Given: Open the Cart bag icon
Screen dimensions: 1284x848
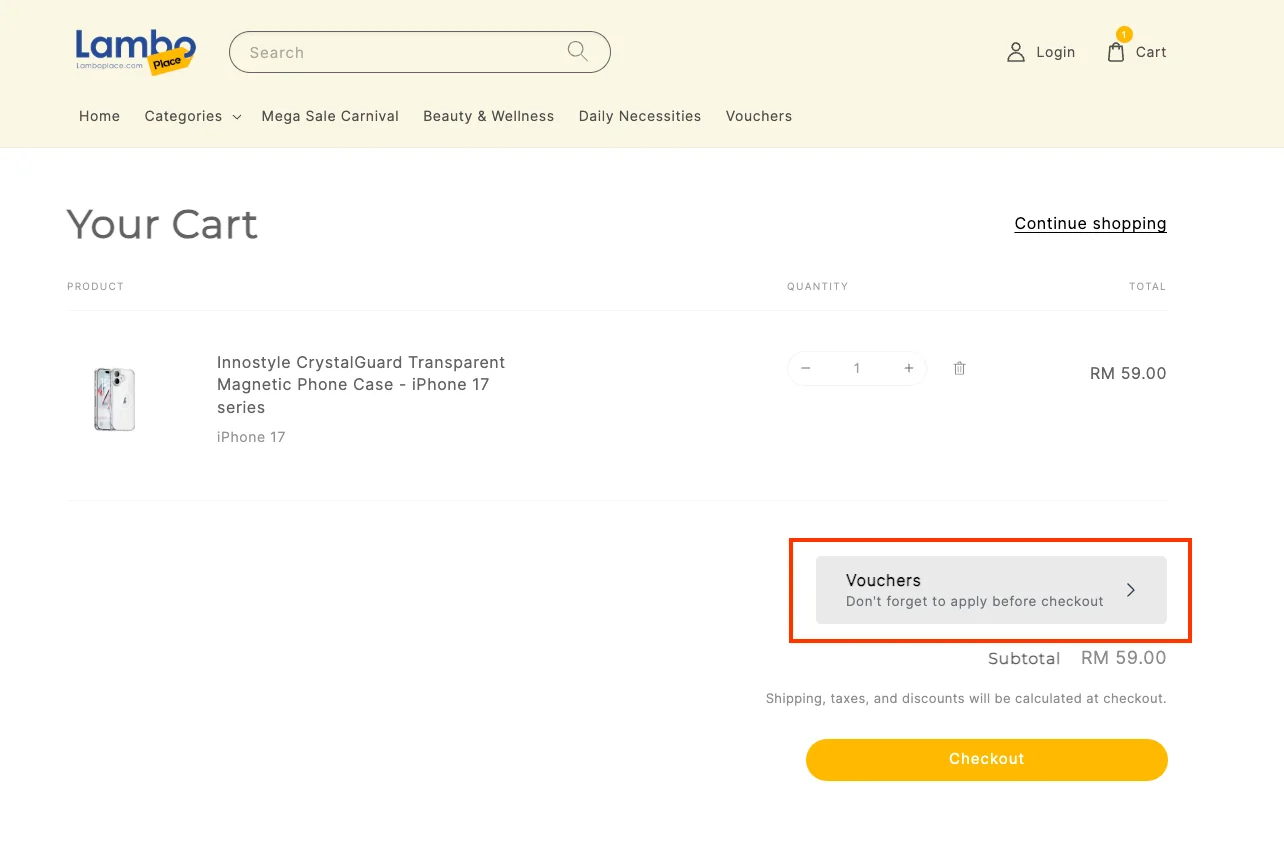Looking at the screenshot, I should (1116, 52).
